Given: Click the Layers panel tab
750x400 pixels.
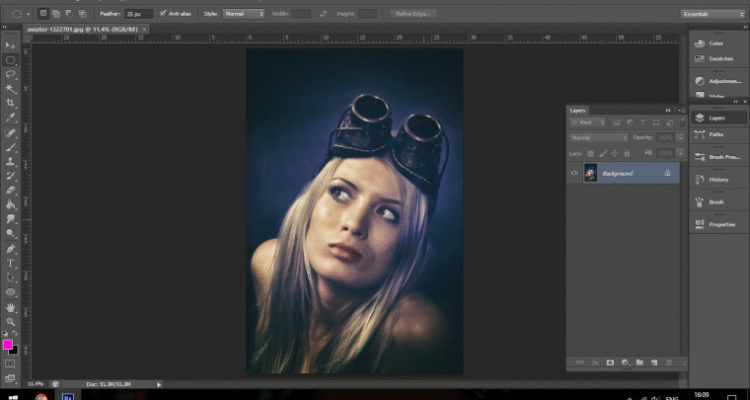Looking at the screenshot, I should coord(577,111).
